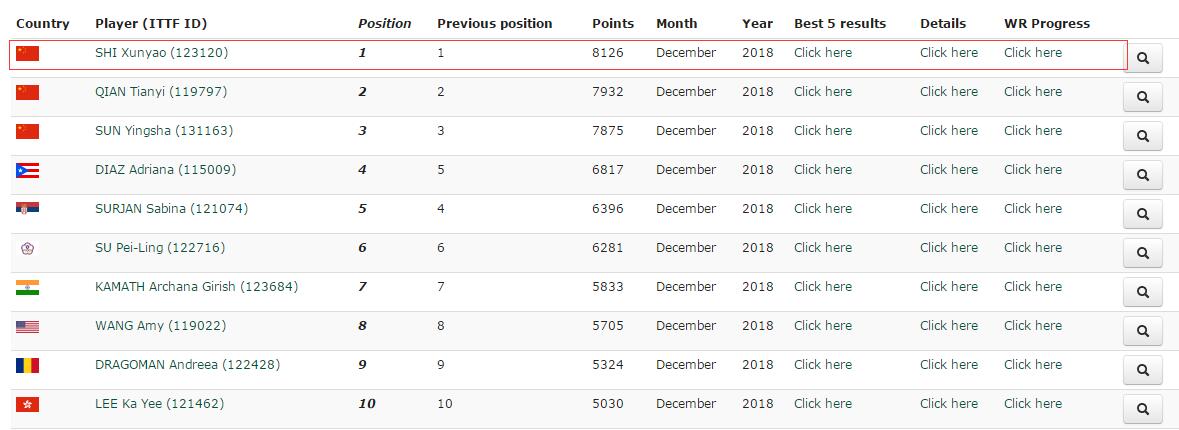Image resolution: width=1179 pixels, height=430 pixels.
Task: Open Best 5 results link for SHI Xunyao
Action: [822, 53]
